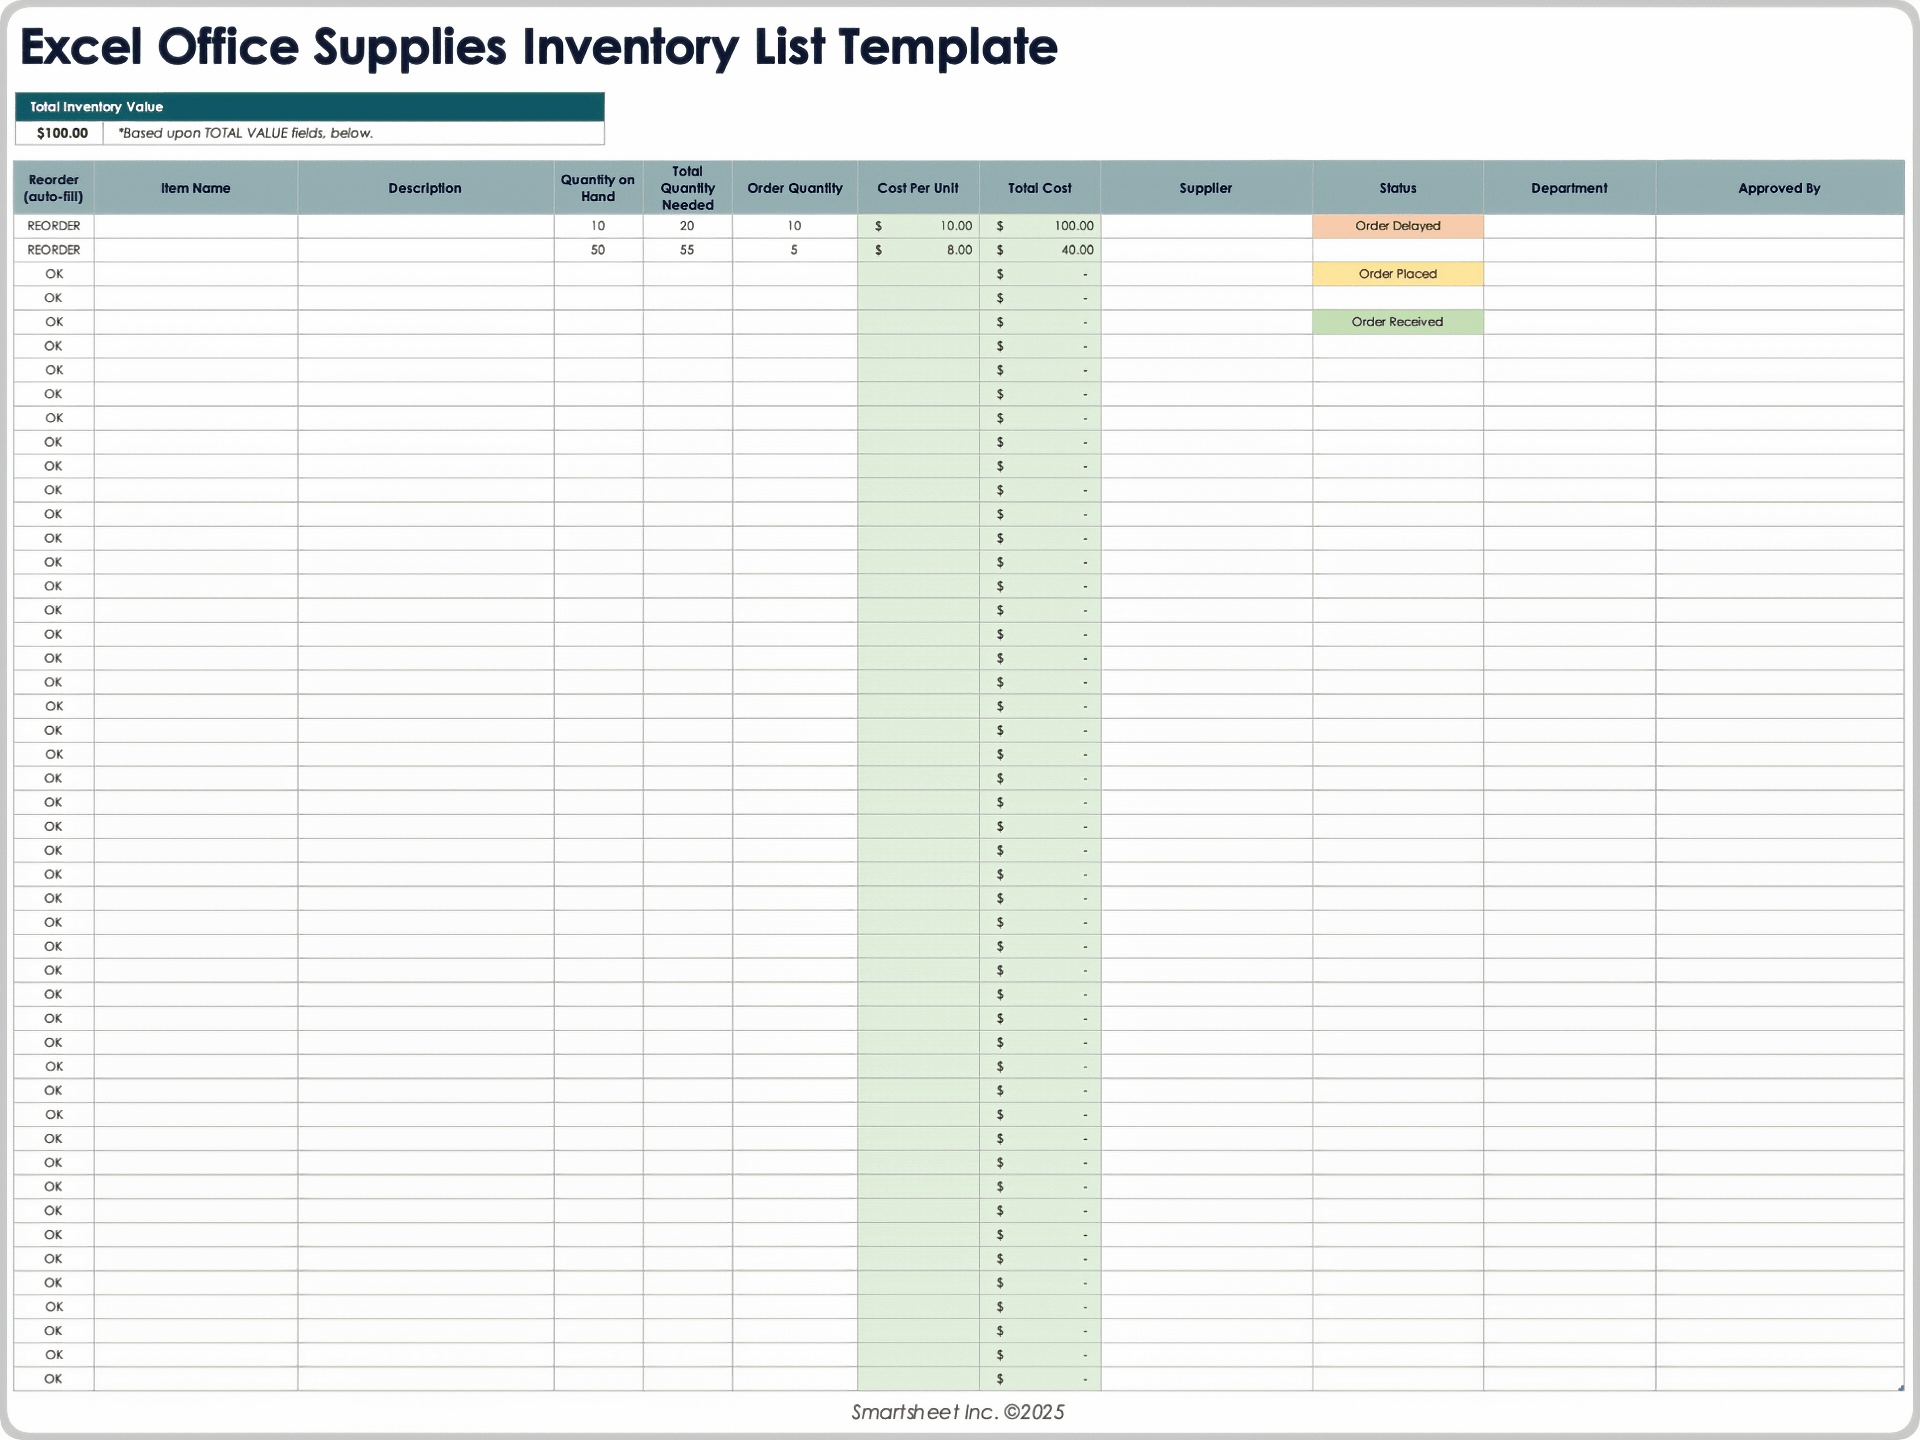1920x1440 pixels.
Task: Click the "Based upon TOTAL VALUE fields" note
Action: pyautogui.click(x=244, y=132)
